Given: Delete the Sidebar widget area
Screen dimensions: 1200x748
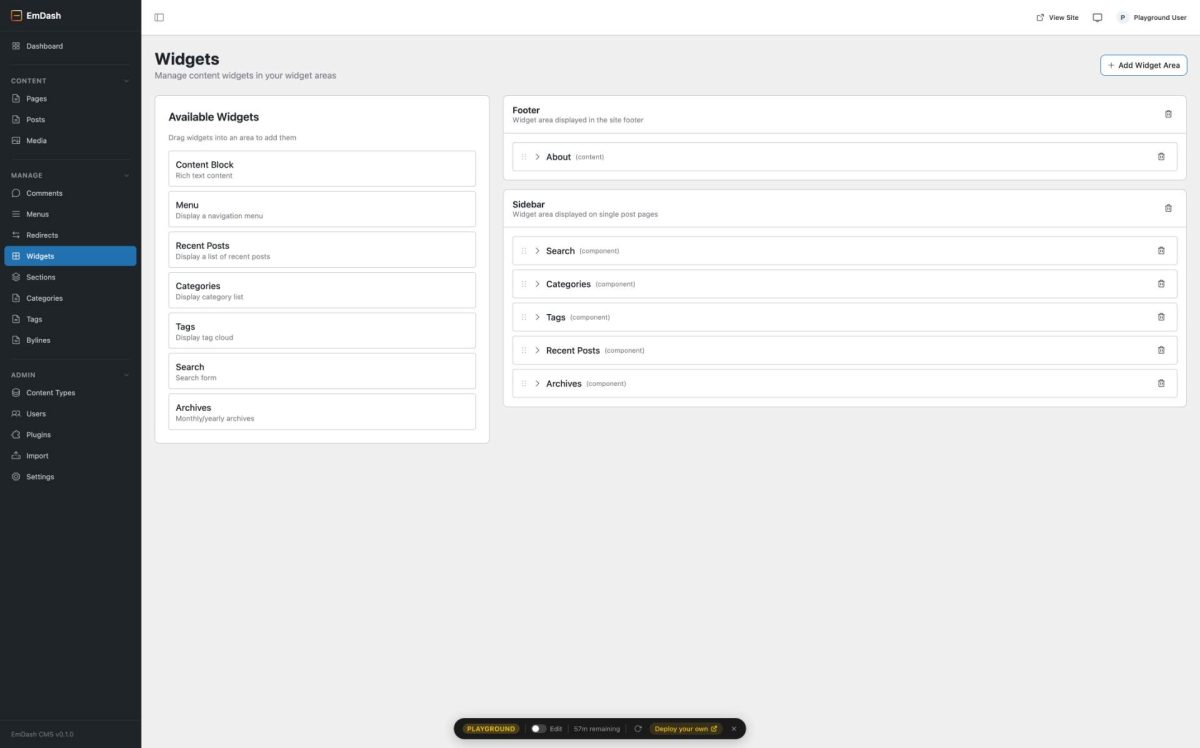Looking at the screenshot, I should (x=1168, y=208).
